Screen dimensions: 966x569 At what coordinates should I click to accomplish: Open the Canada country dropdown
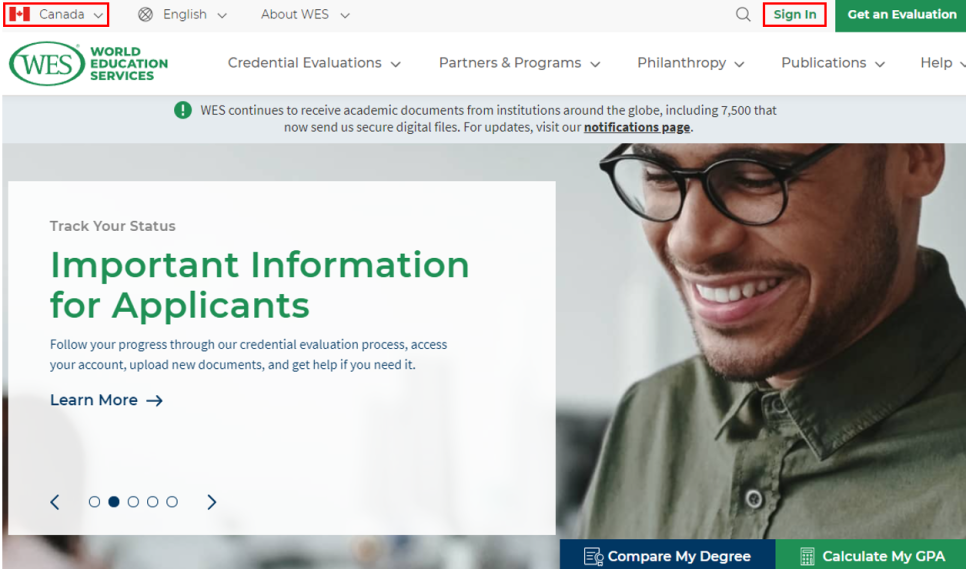56,14
